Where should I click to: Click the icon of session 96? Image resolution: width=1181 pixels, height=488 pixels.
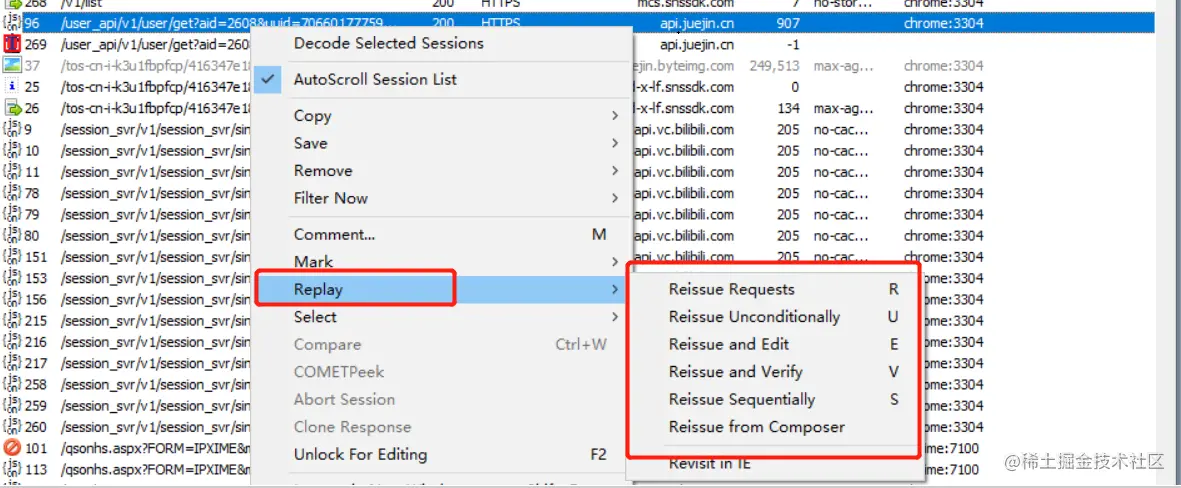pyautogui.click(x=11, y=23)
